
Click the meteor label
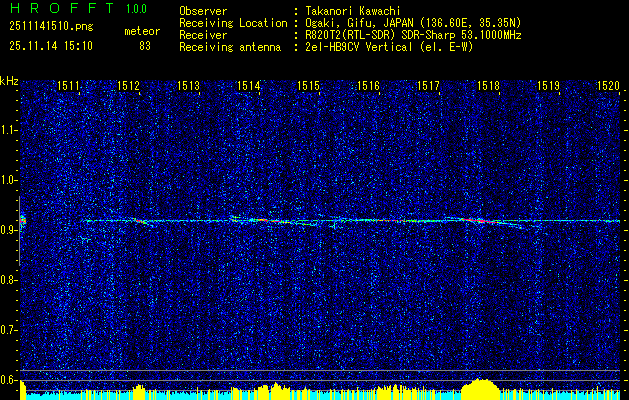(x=142, y=31)
